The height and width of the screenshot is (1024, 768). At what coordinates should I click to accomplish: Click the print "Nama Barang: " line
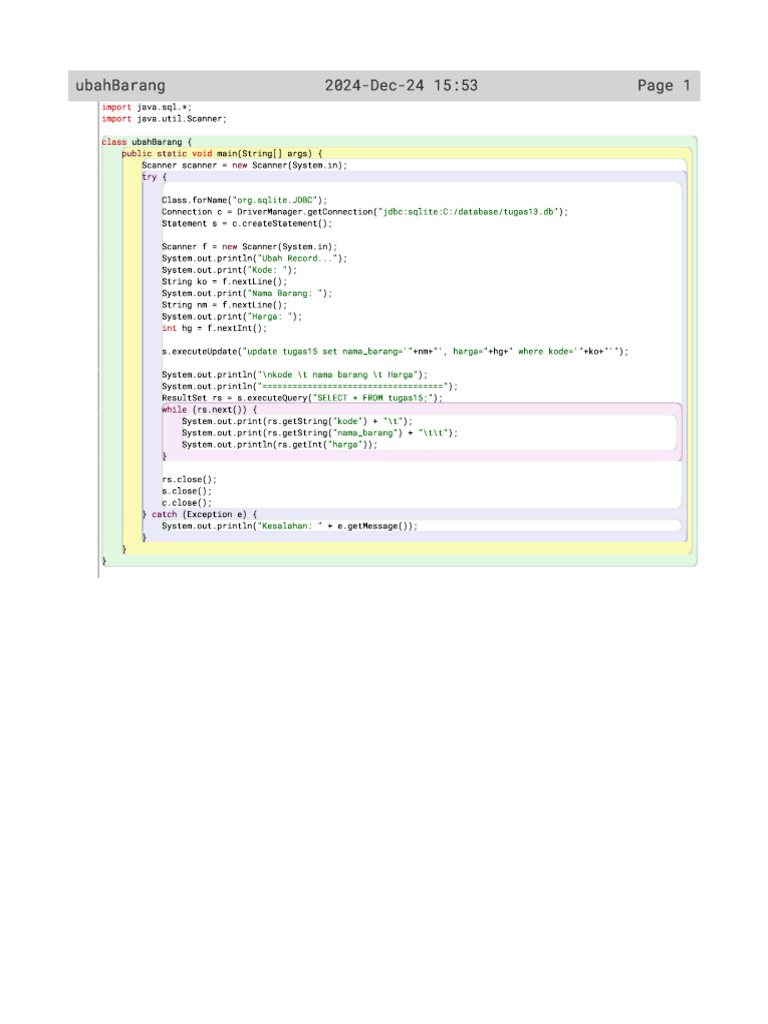[247, 294]
